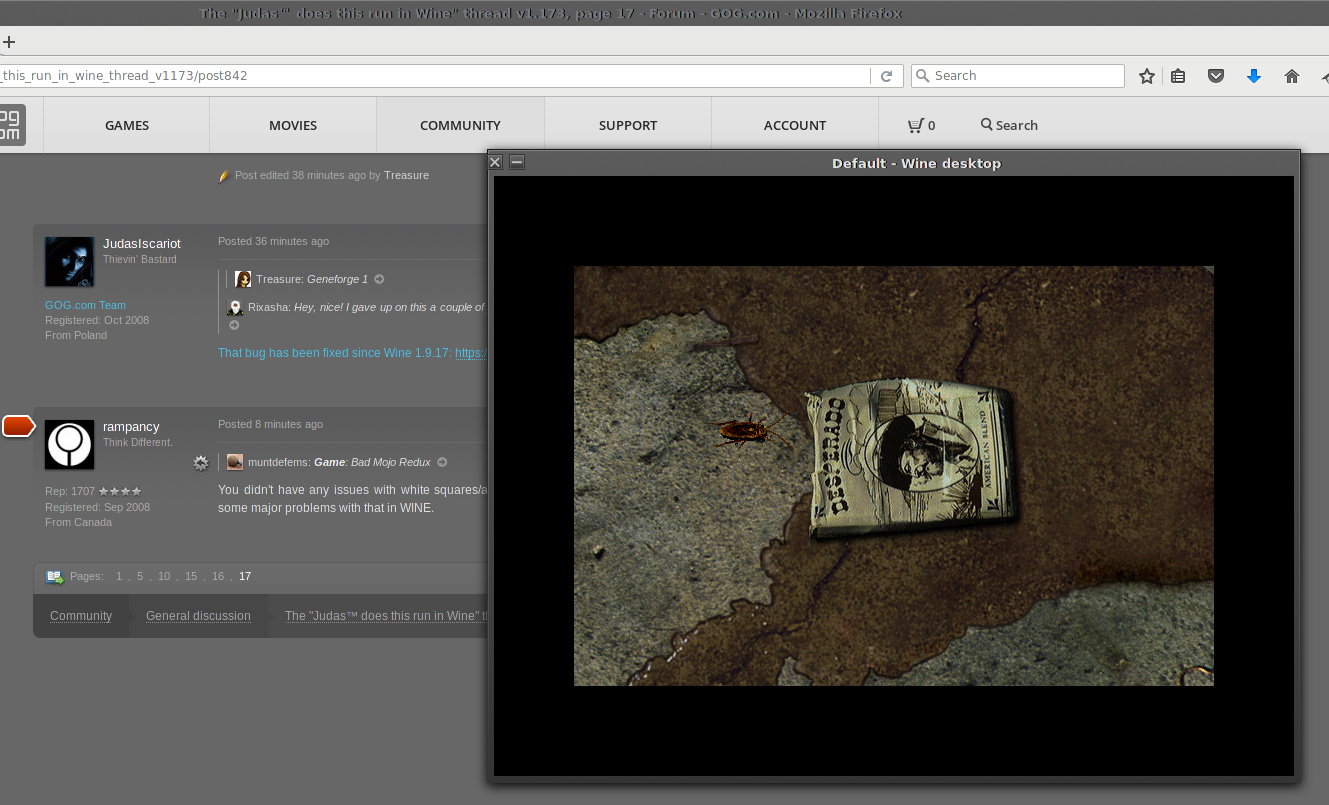Click the Firefox address bar URL
The image size is (1329, 805).
[435, 76]
